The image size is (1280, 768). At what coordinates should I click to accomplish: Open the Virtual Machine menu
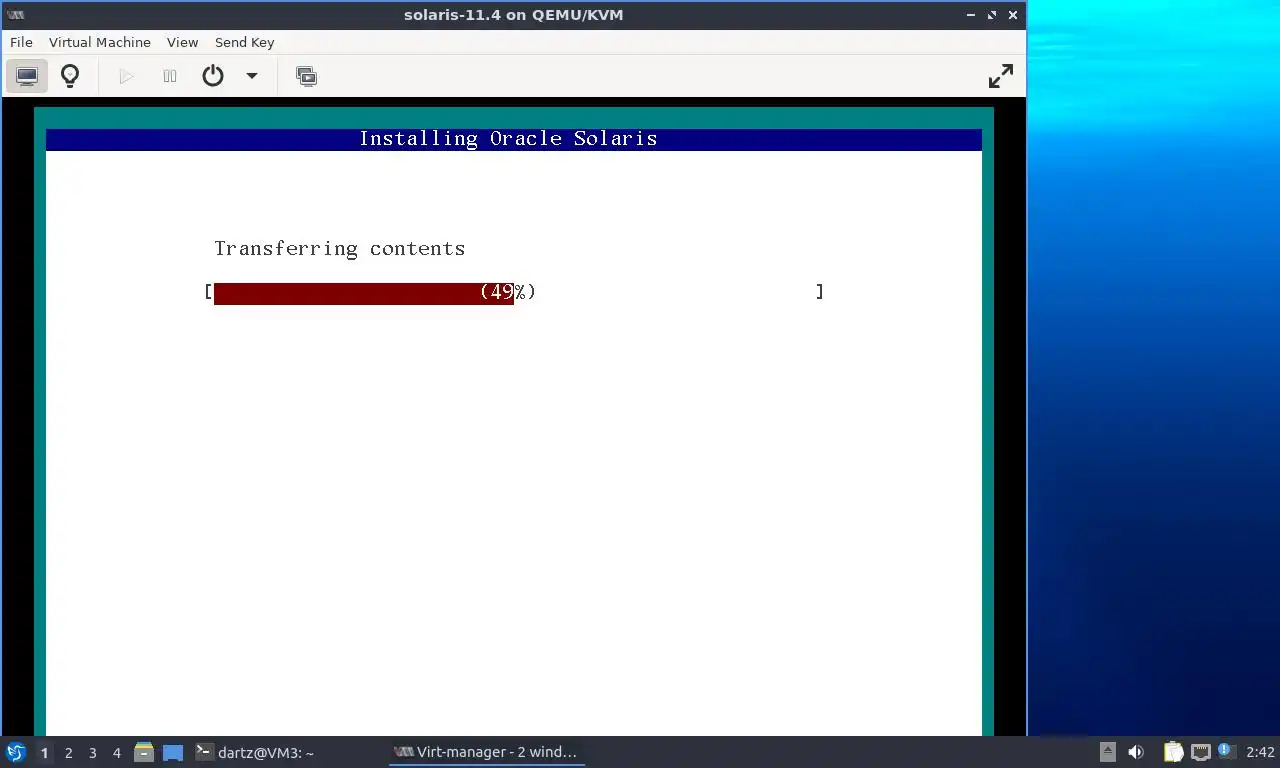[x=99, y=42]
